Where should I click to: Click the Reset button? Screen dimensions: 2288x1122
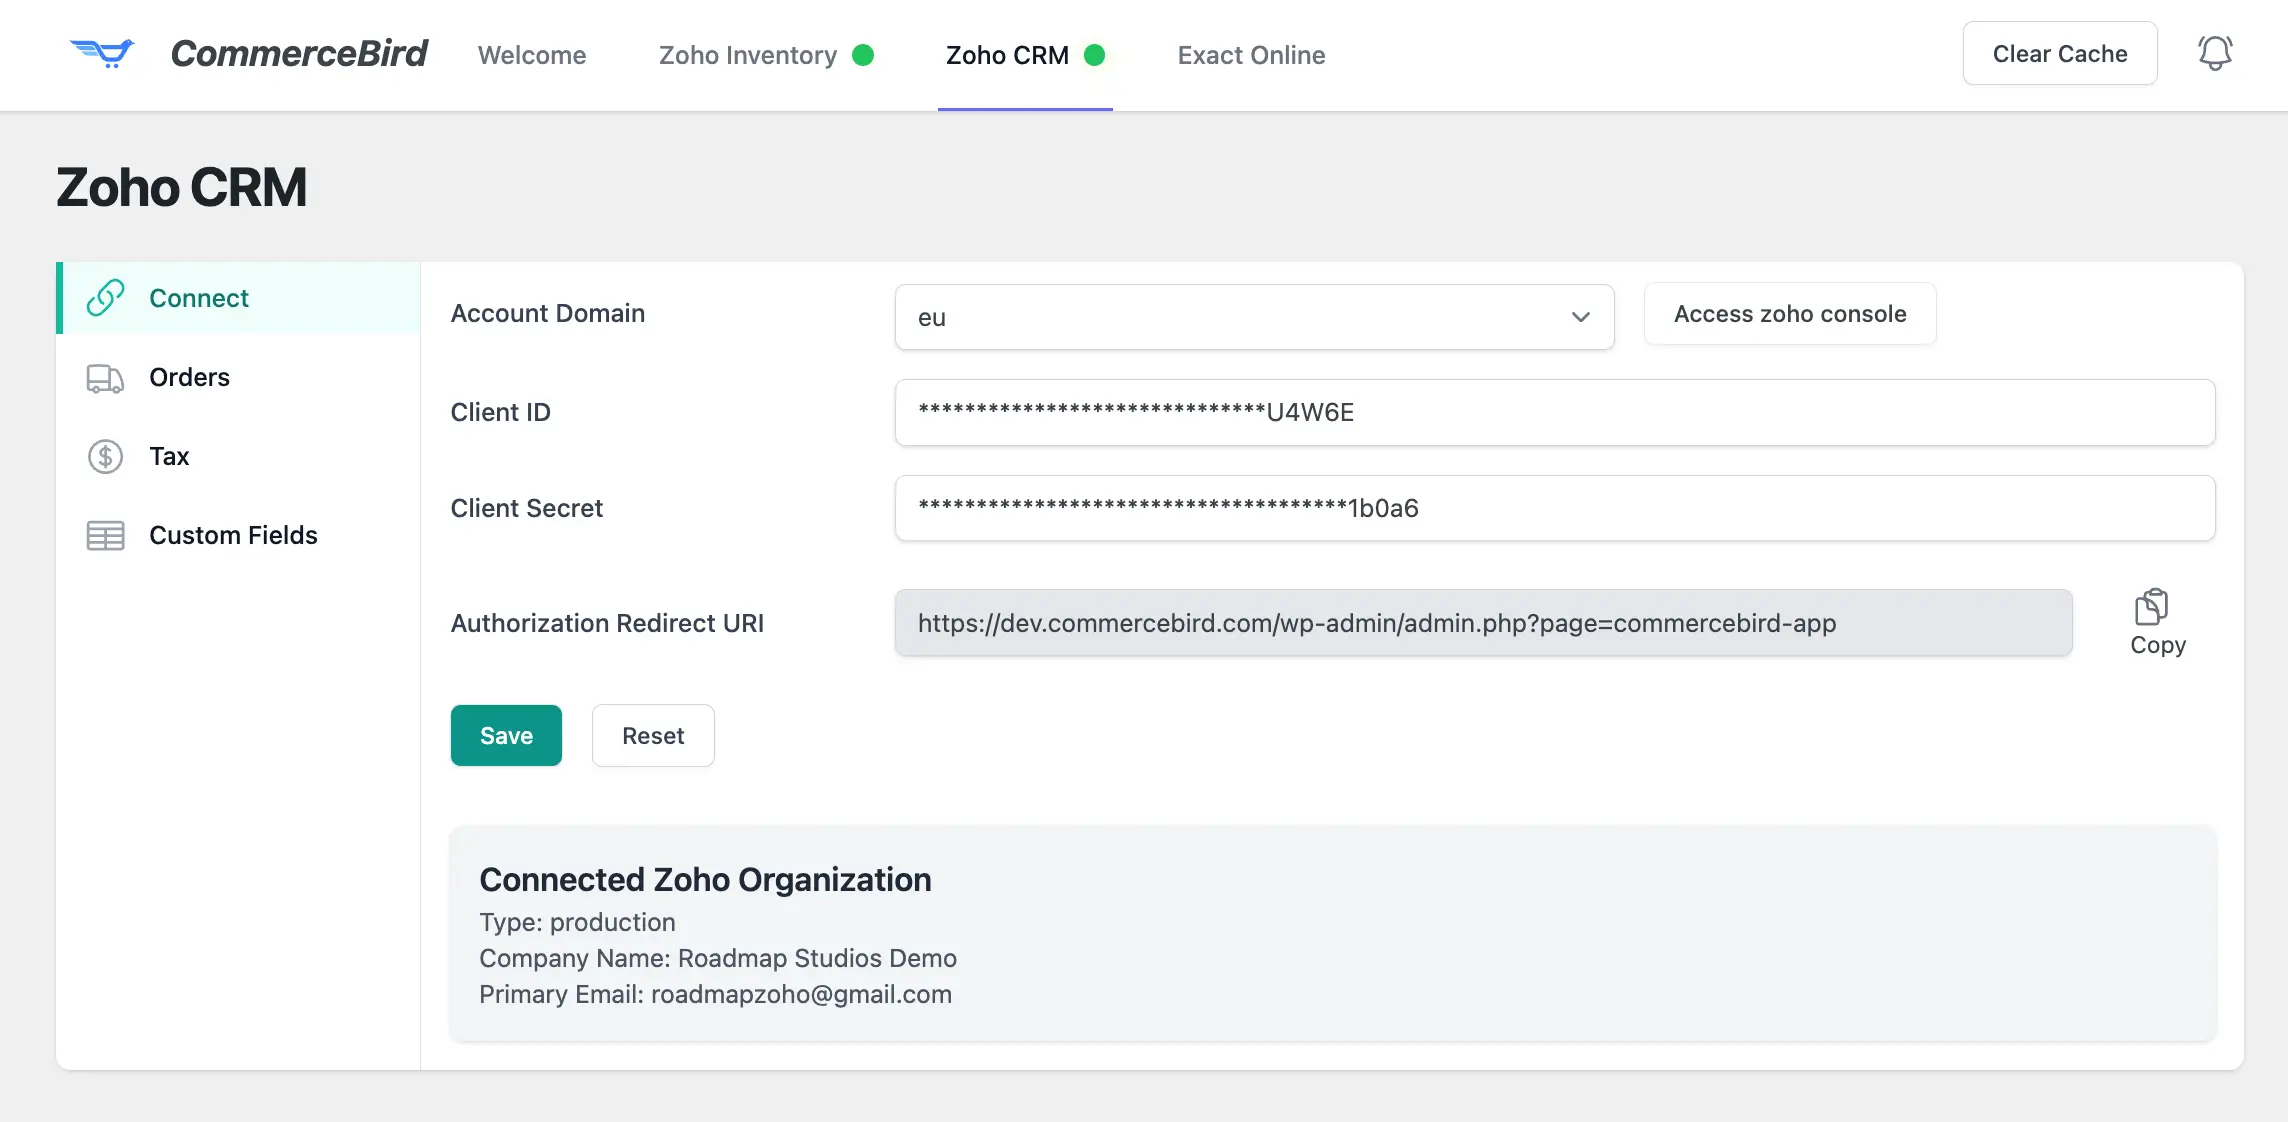653,736
